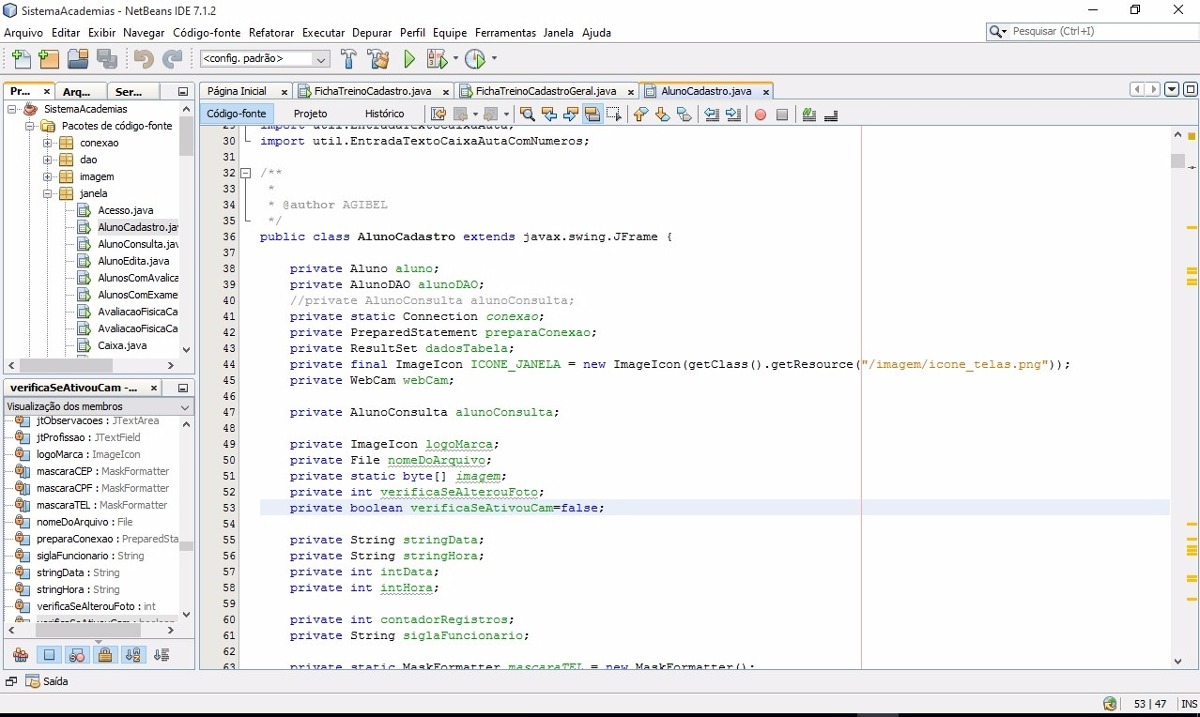Run the project with the green Run icon
This screenshot has height=717, width=1200.
click(409, 58)
